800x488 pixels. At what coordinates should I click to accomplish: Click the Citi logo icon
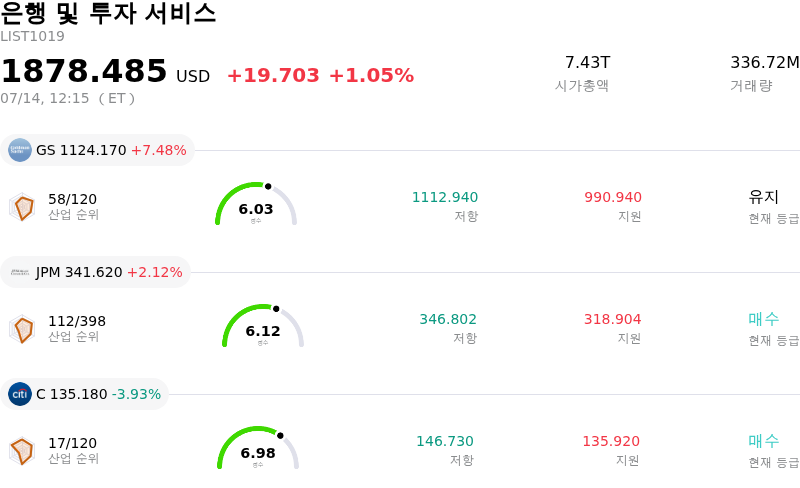(x=20, y=394)
